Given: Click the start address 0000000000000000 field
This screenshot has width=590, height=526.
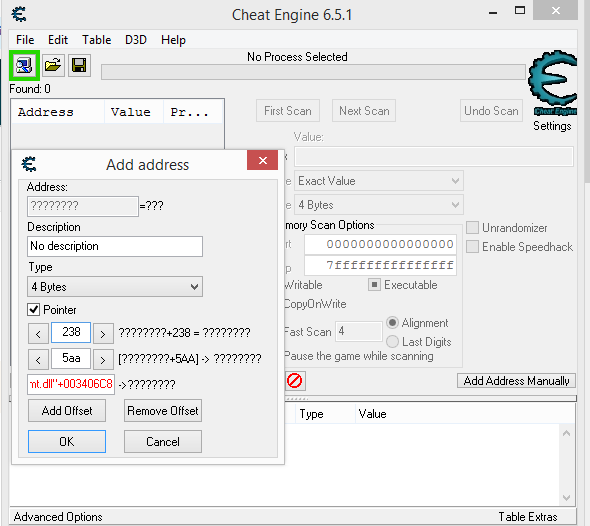Looking at the screenshot, I should coord(380,245).
